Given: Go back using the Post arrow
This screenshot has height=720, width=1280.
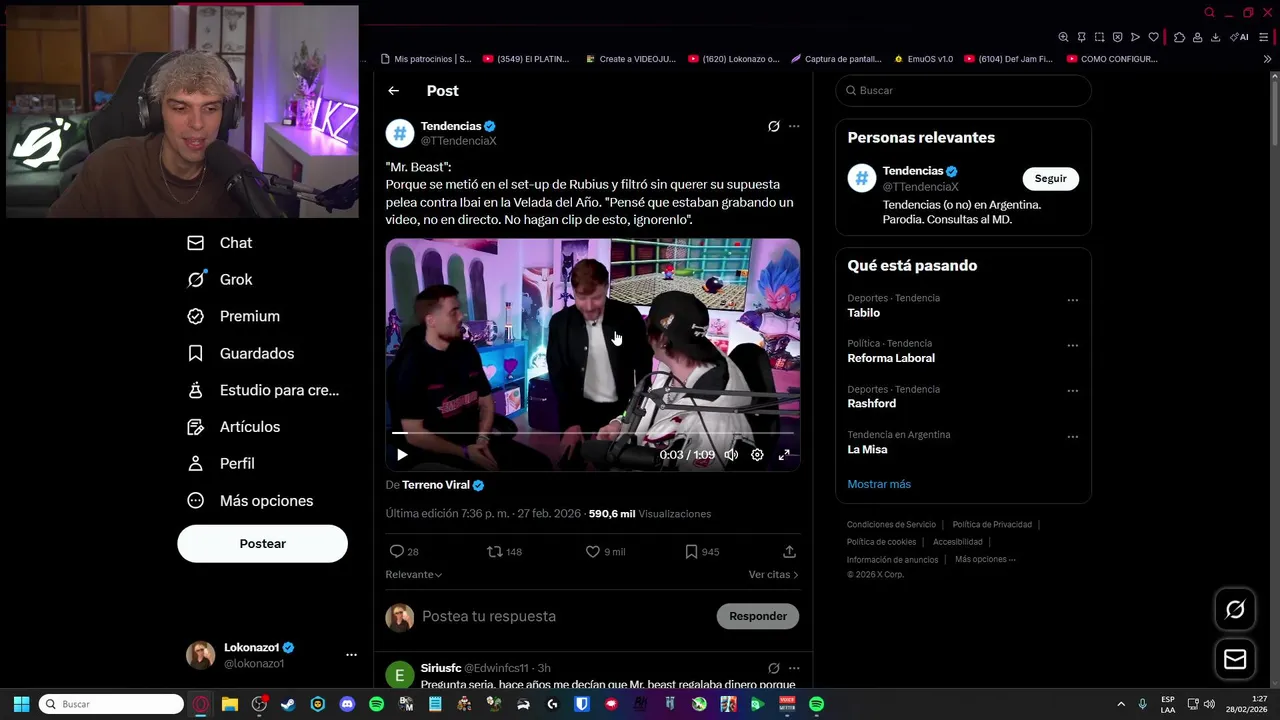Looking at the screenshot, I should pyautogui.click(x=394, y=91).
